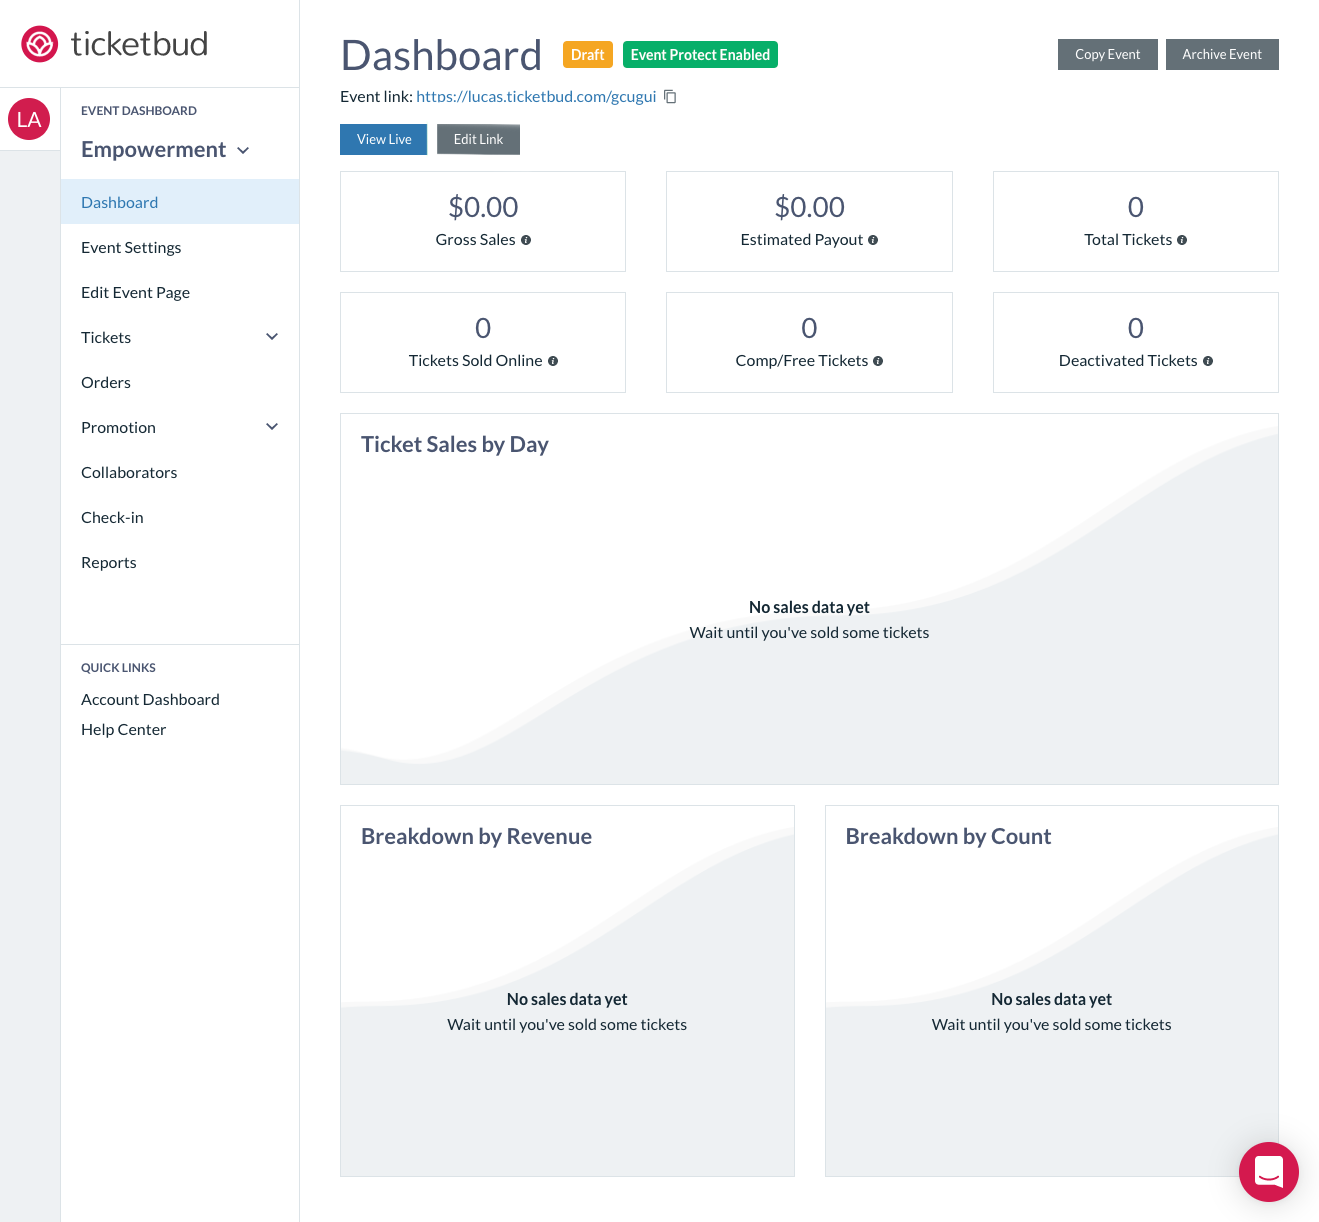
Task: Open the LA account avatar
Action: pos(30,119)
